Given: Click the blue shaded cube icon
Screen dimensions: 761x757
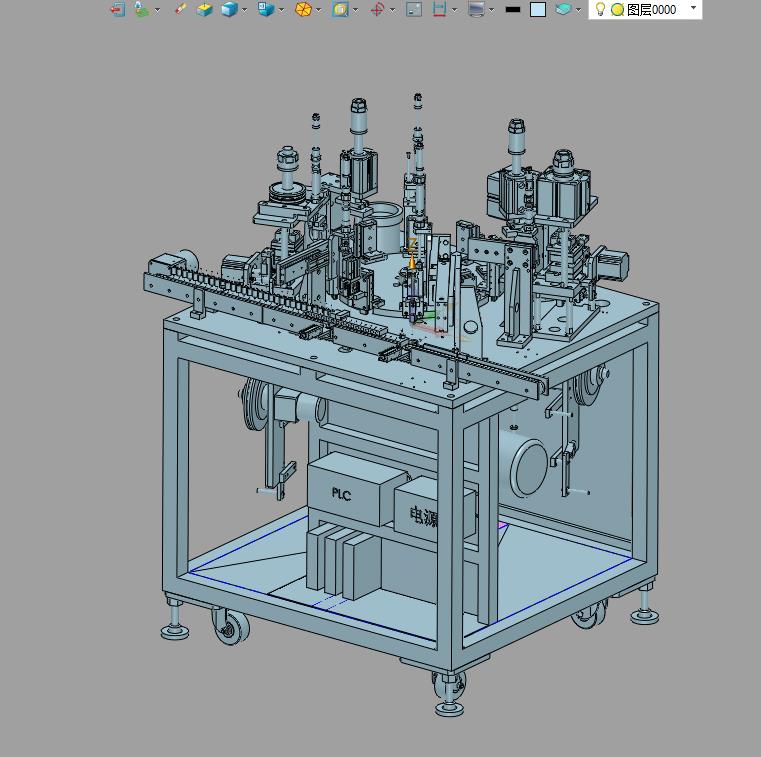Looking at the screenshot, I should tap(229, 9).
